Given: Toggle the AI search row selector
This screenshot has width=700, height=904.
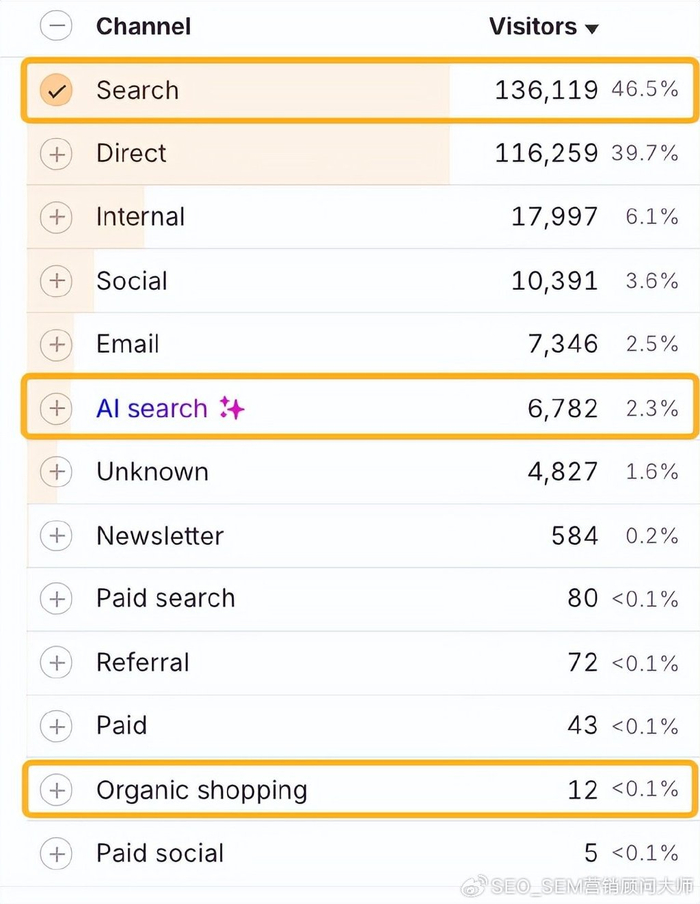Looking at the screenshot, I should (57, 408).
